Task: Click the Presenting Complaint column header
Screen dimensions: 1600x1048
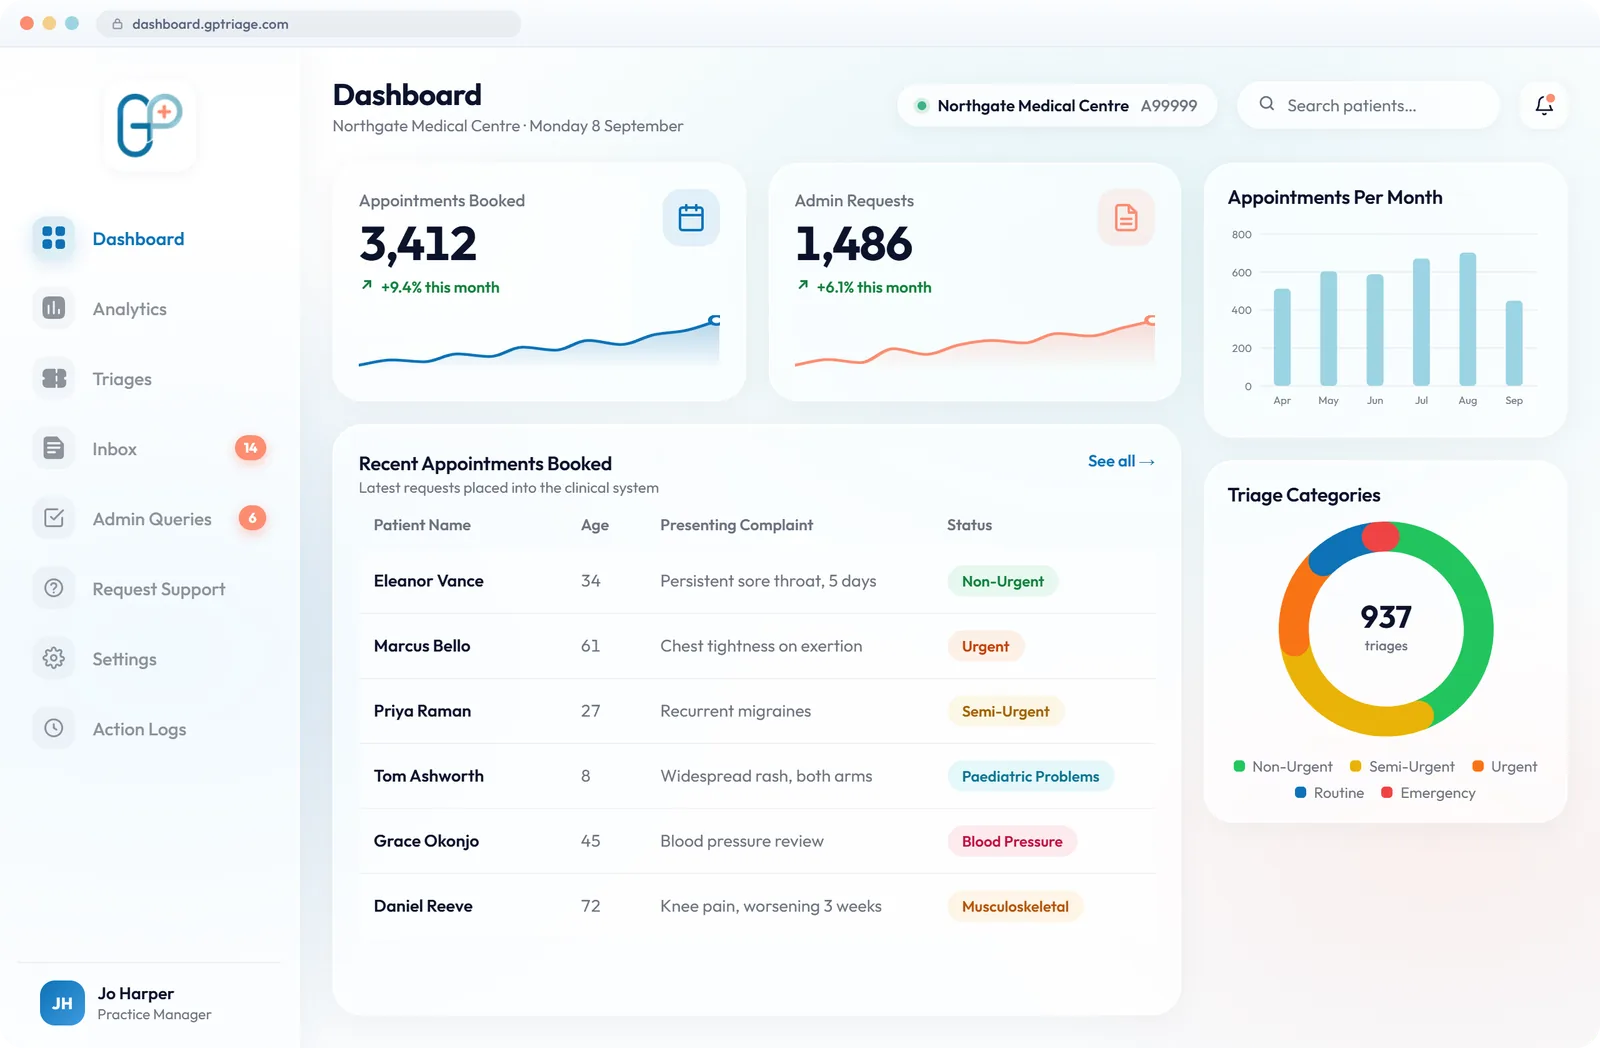Action: [x=736, y=525]
